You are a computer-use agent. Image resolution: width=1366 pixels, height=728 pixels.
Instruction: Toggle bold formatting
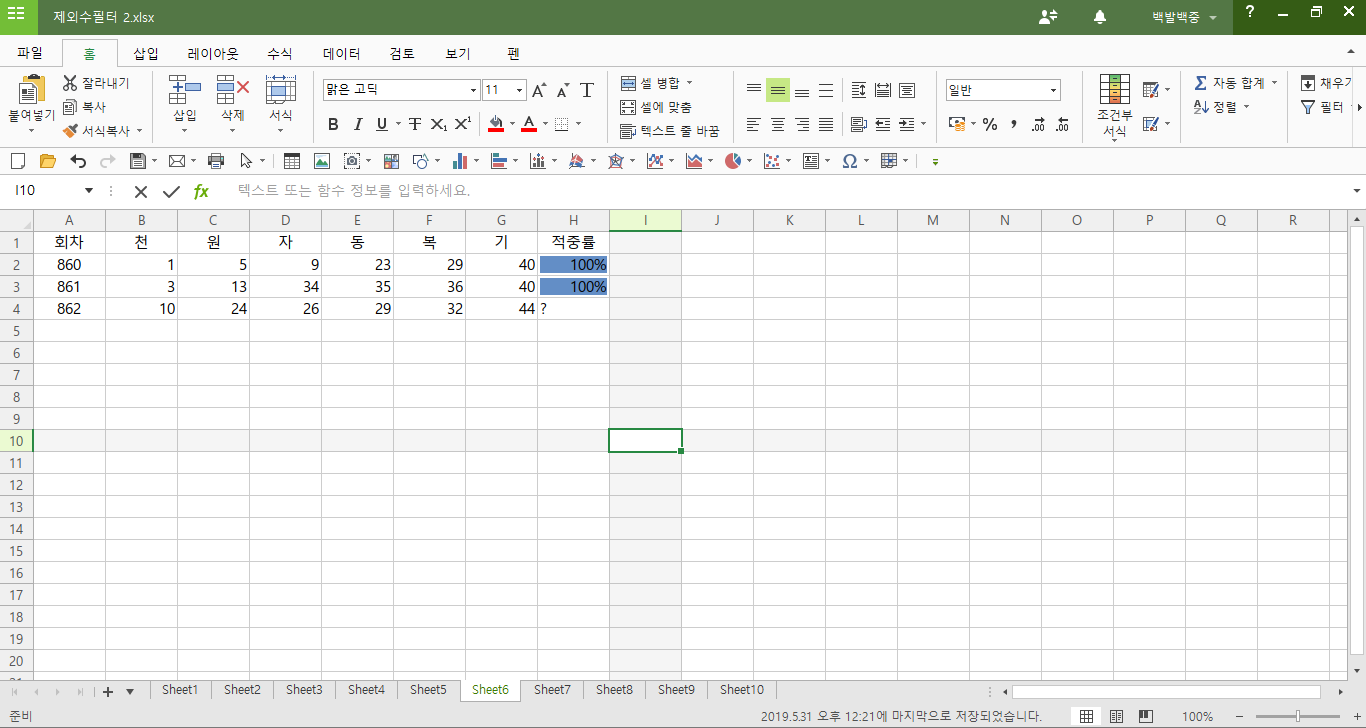tap(333, 124)
